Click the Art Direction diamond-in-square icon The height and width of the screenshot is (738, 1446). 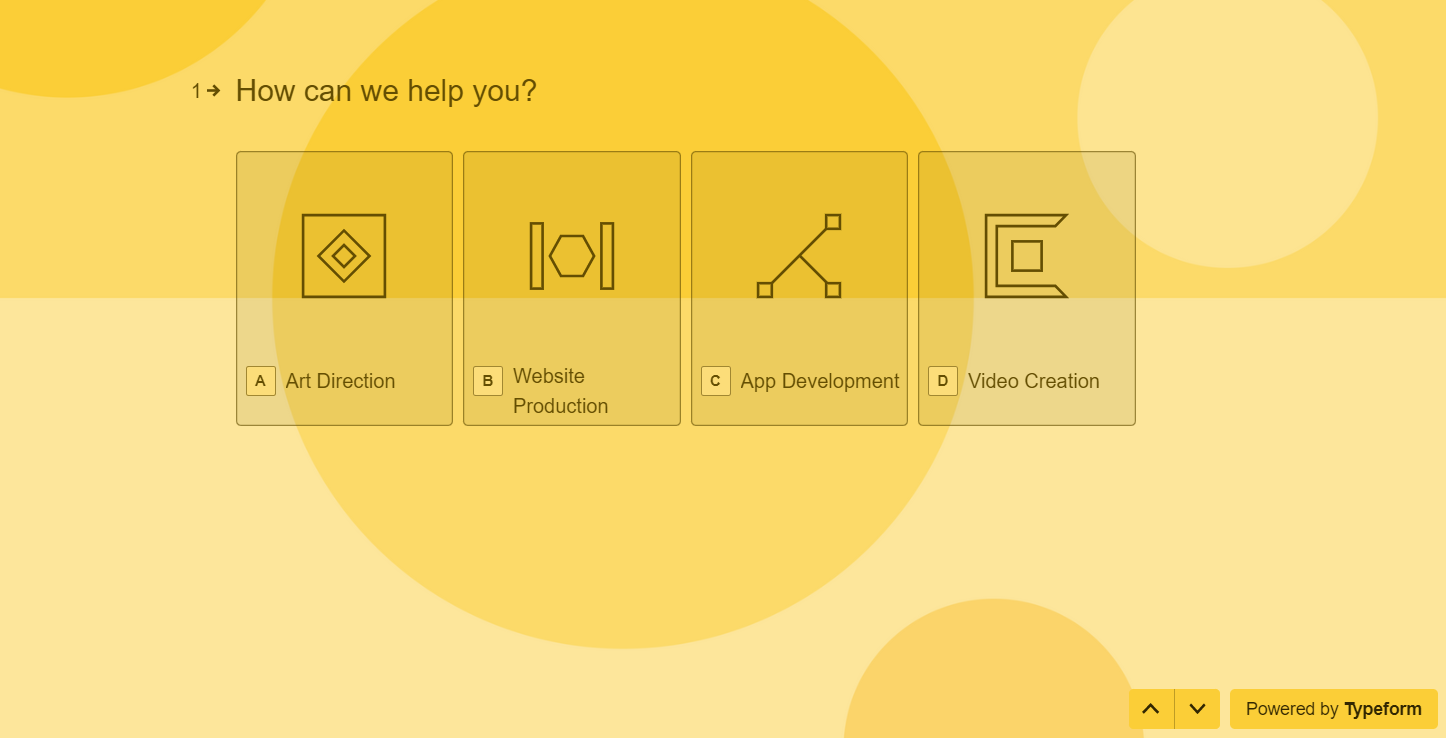[344, 256]
